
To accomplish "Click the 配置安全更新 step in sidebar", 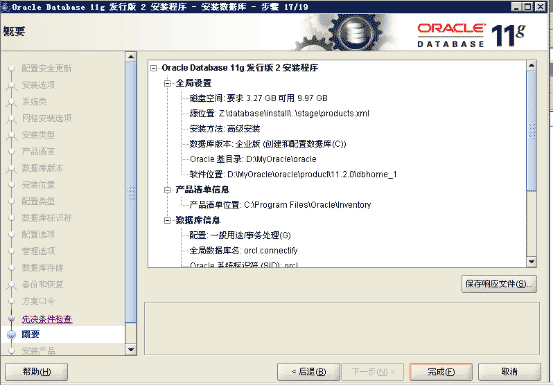I will pos(47,68).
